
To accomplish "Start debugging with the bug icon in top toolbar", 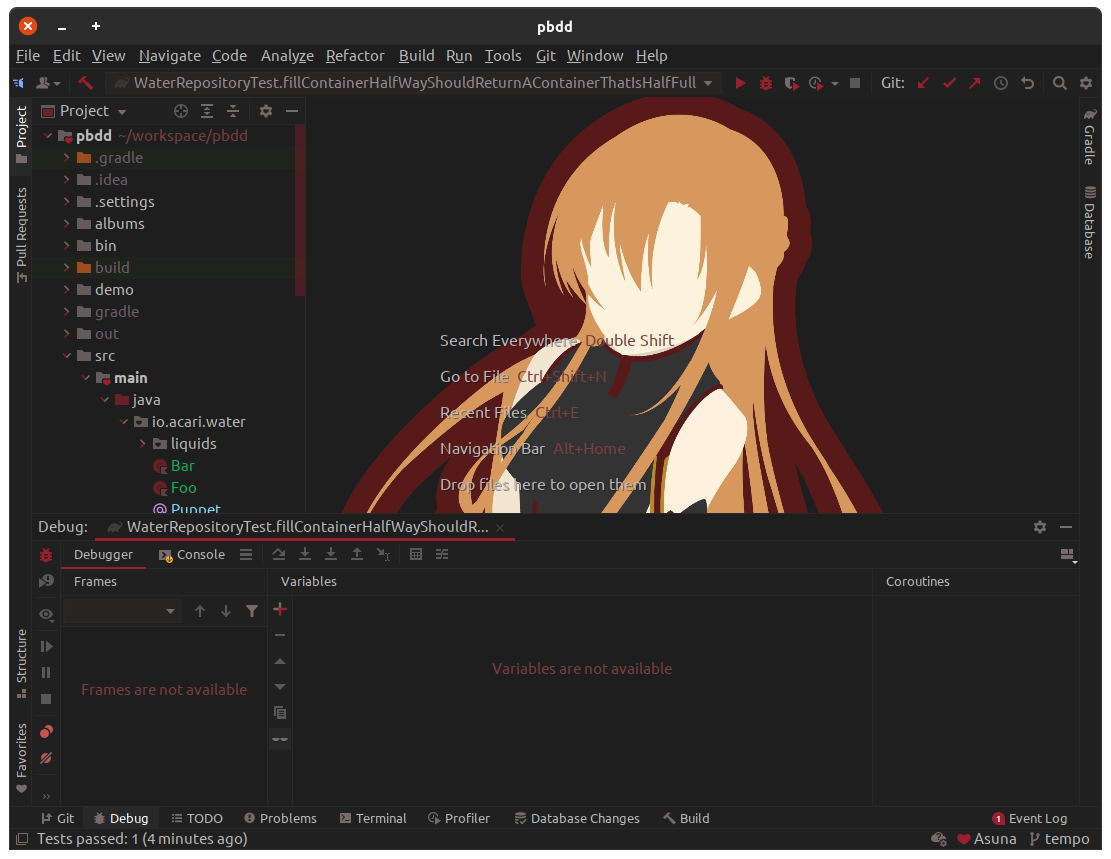I will pyautogui.click(x=766, y=83).
